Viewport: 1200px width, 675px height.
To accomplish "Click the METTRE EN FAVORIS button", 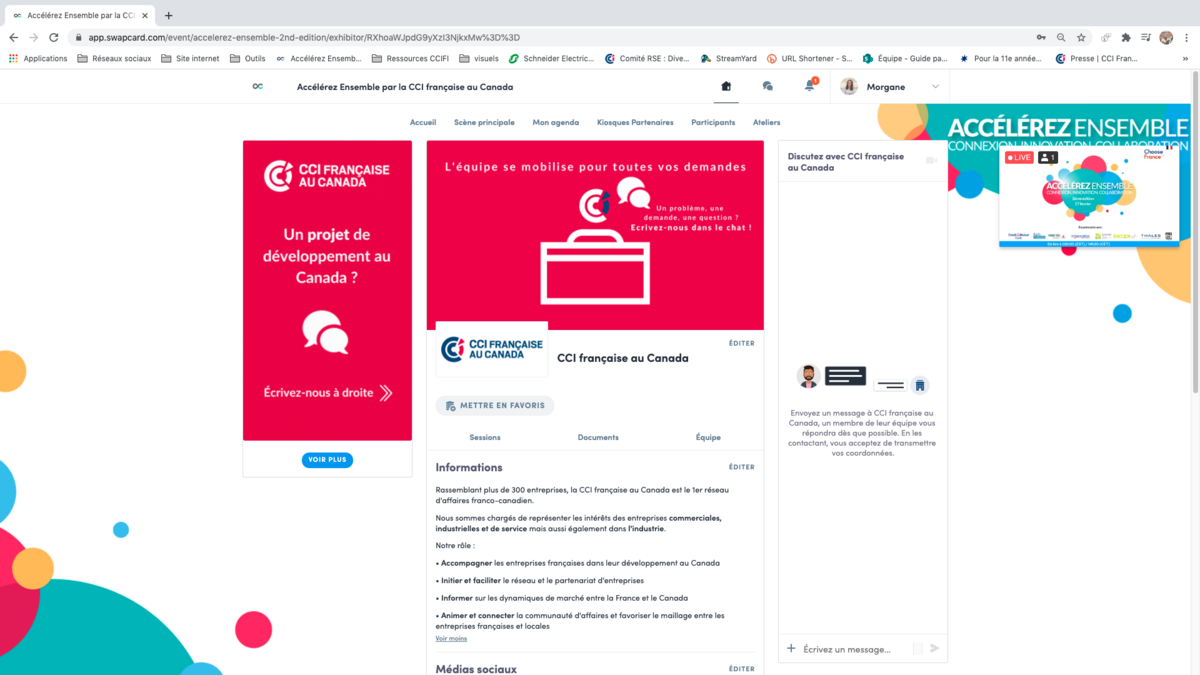I will point(495,406).
